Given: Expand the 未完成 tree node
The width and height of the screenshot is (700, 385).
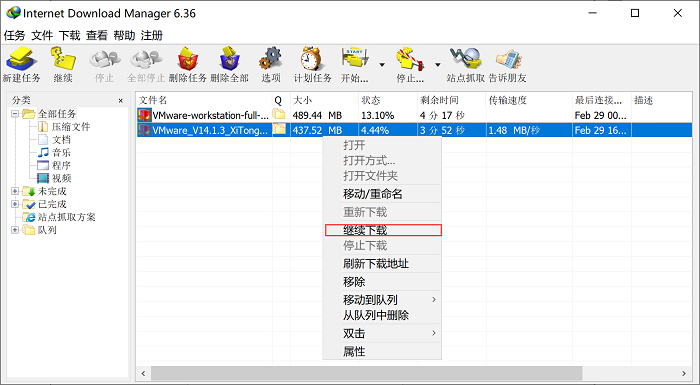Looking at the screenshot, I should point(15,191).
